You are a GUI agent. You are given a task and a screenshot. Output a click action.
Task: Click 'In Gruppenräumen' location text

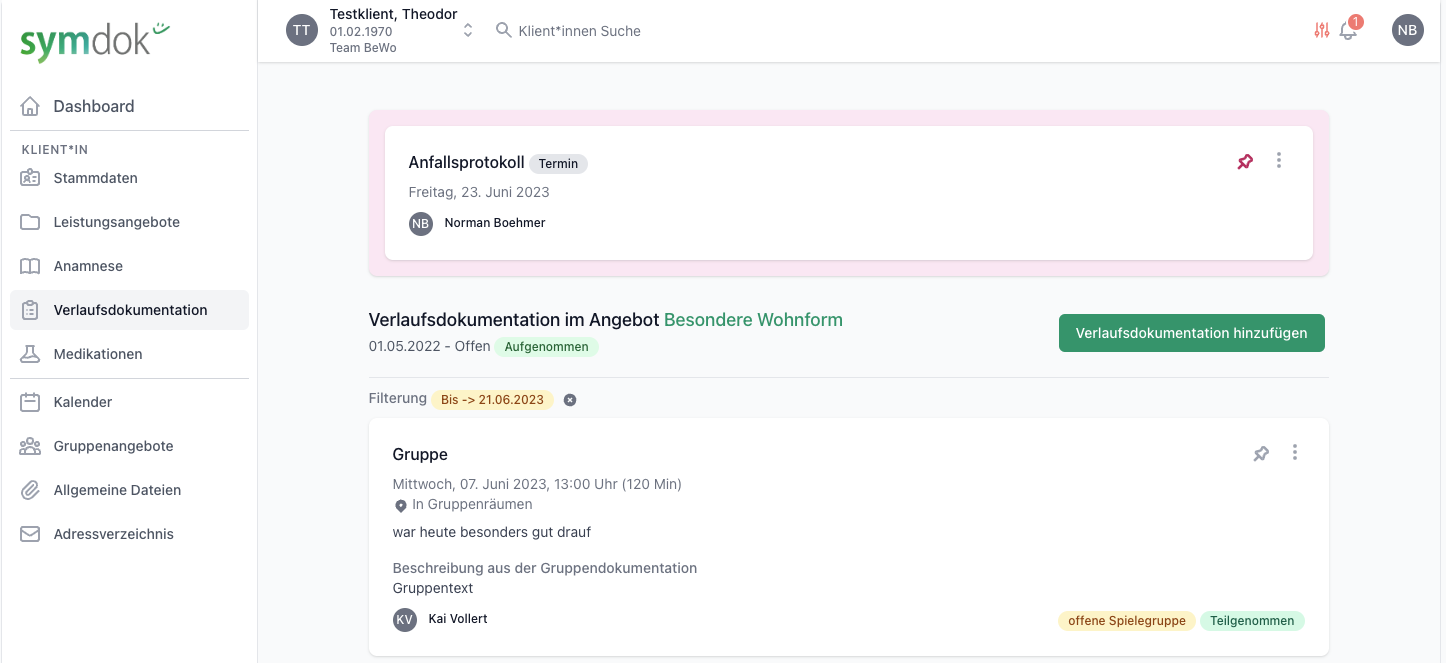pos(472,504)
